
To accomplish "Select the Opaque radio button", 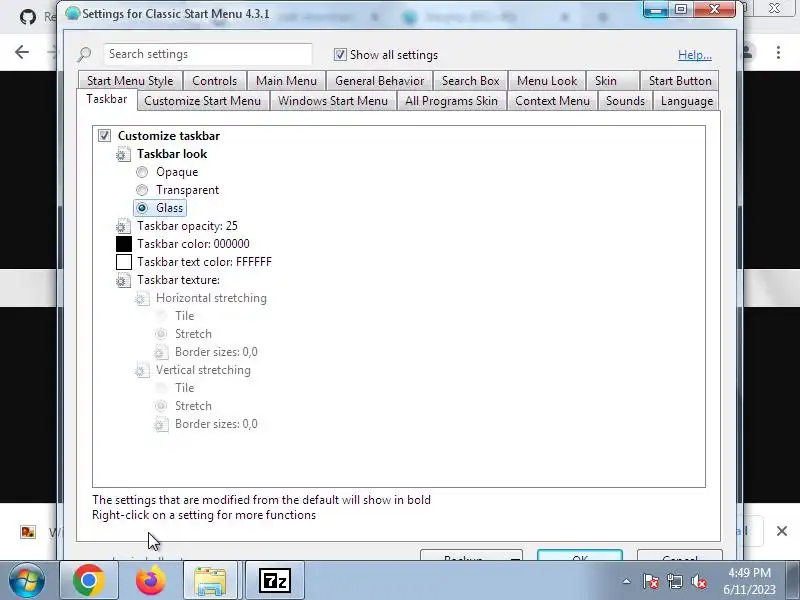I will coord(142,172).
